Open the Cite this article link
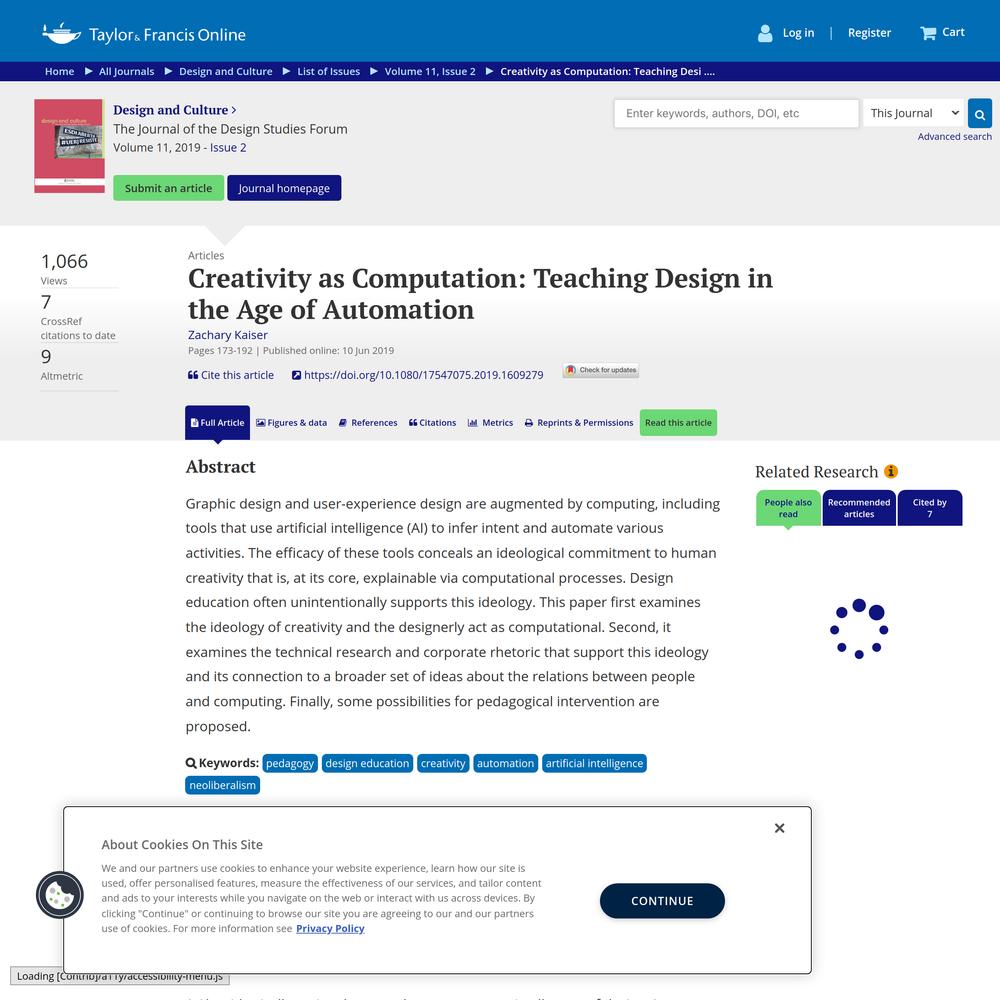This screenshot has height=1000, width=1000. (x=230, y=375)
